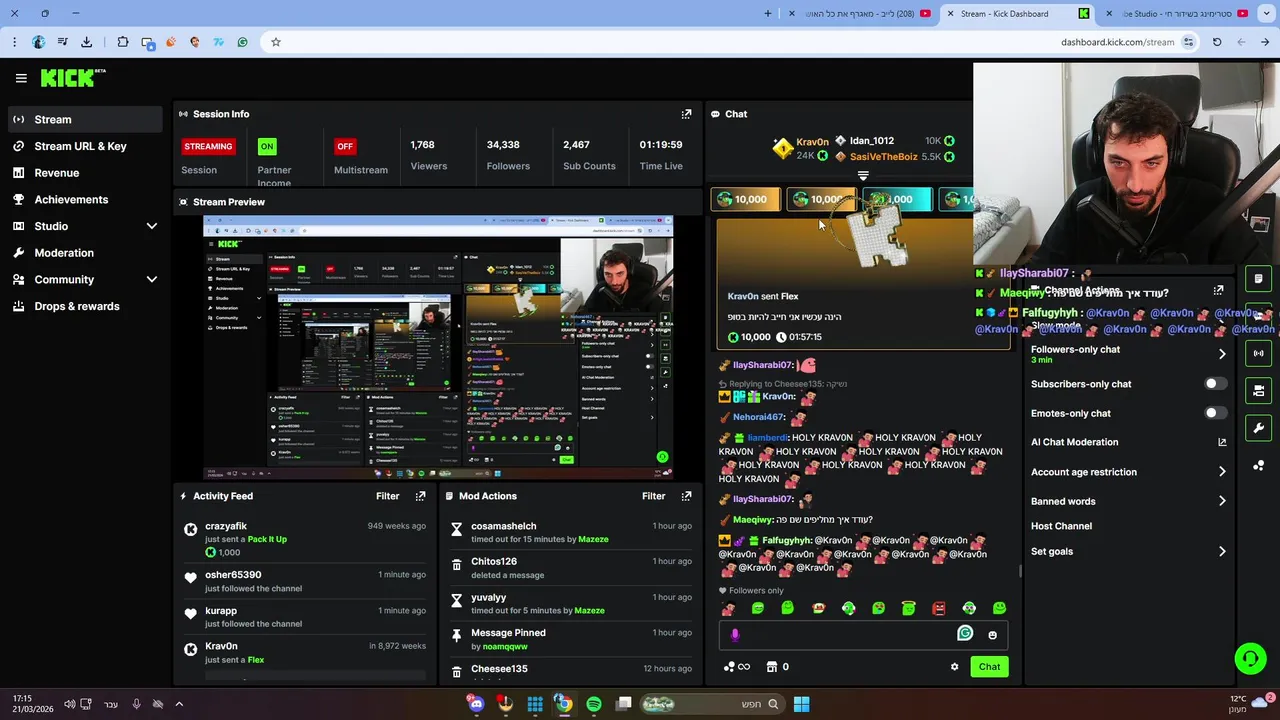
Task: Open Windows Start menu
Action: pos(801,704)
